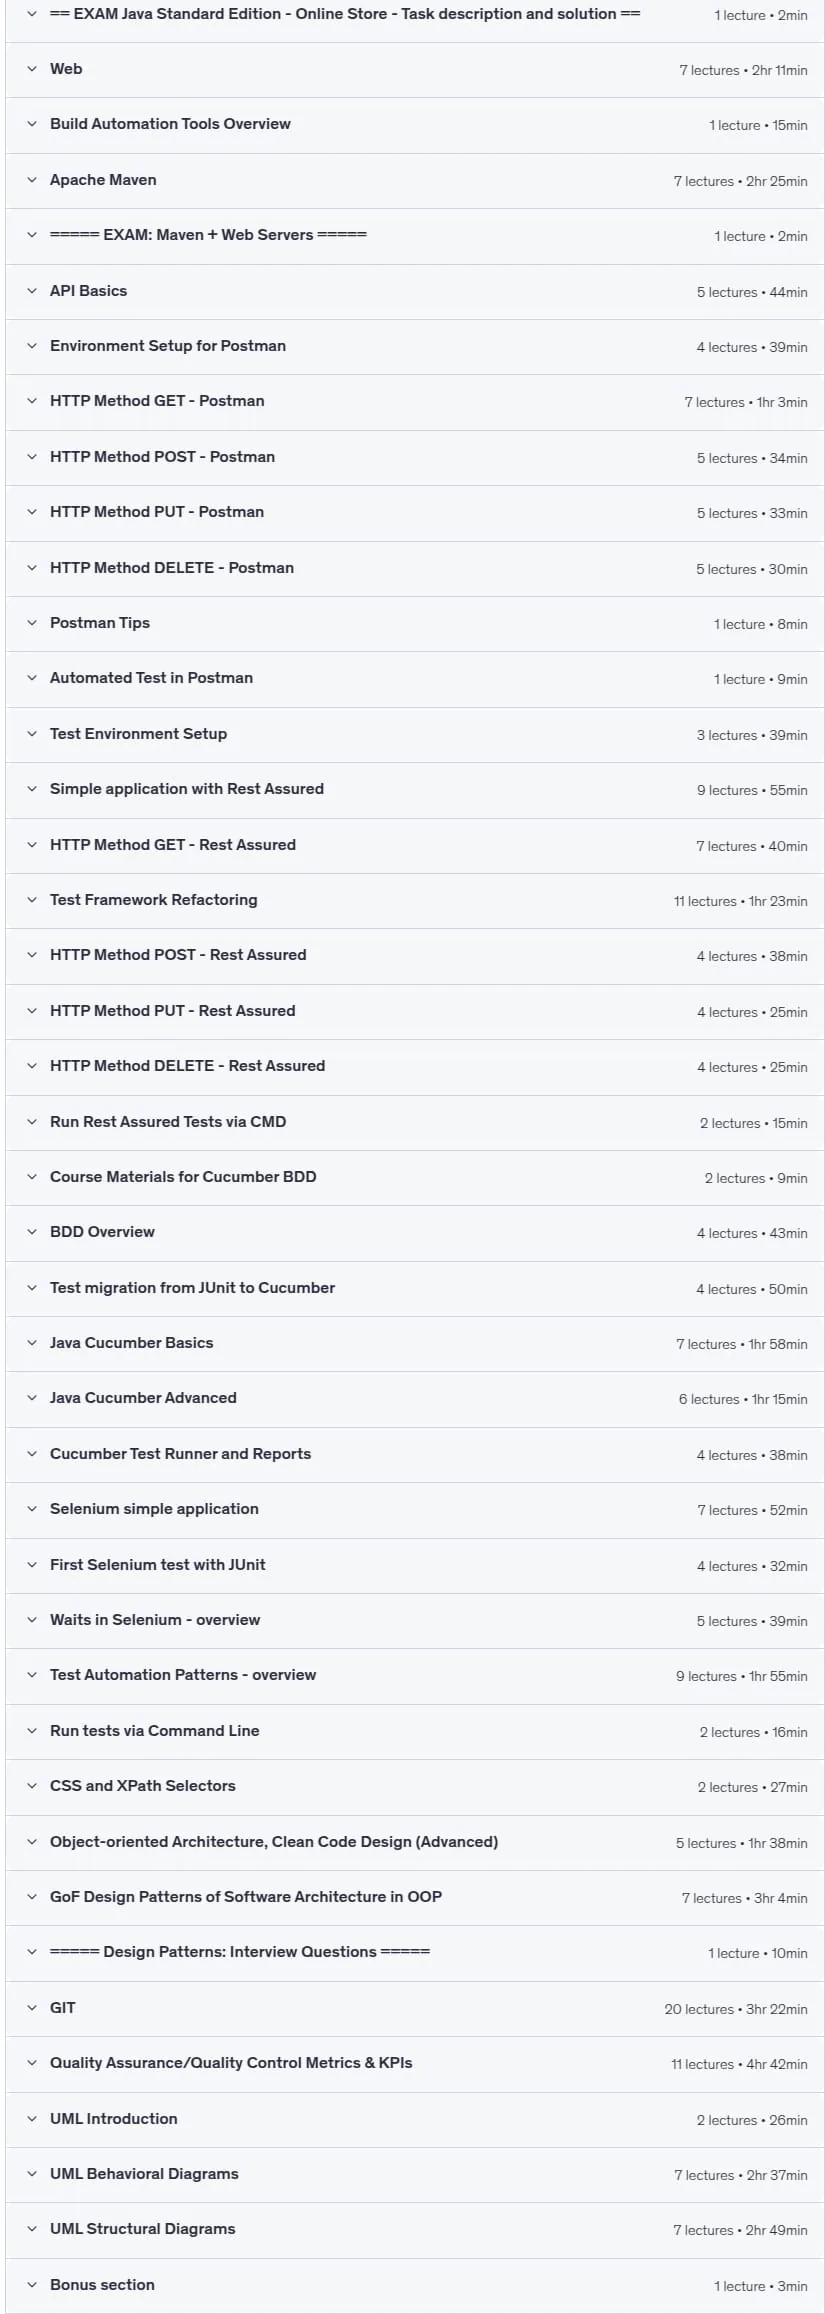
Task: Open Environment Setup for Postman section
Action: (x=415, y=347)
